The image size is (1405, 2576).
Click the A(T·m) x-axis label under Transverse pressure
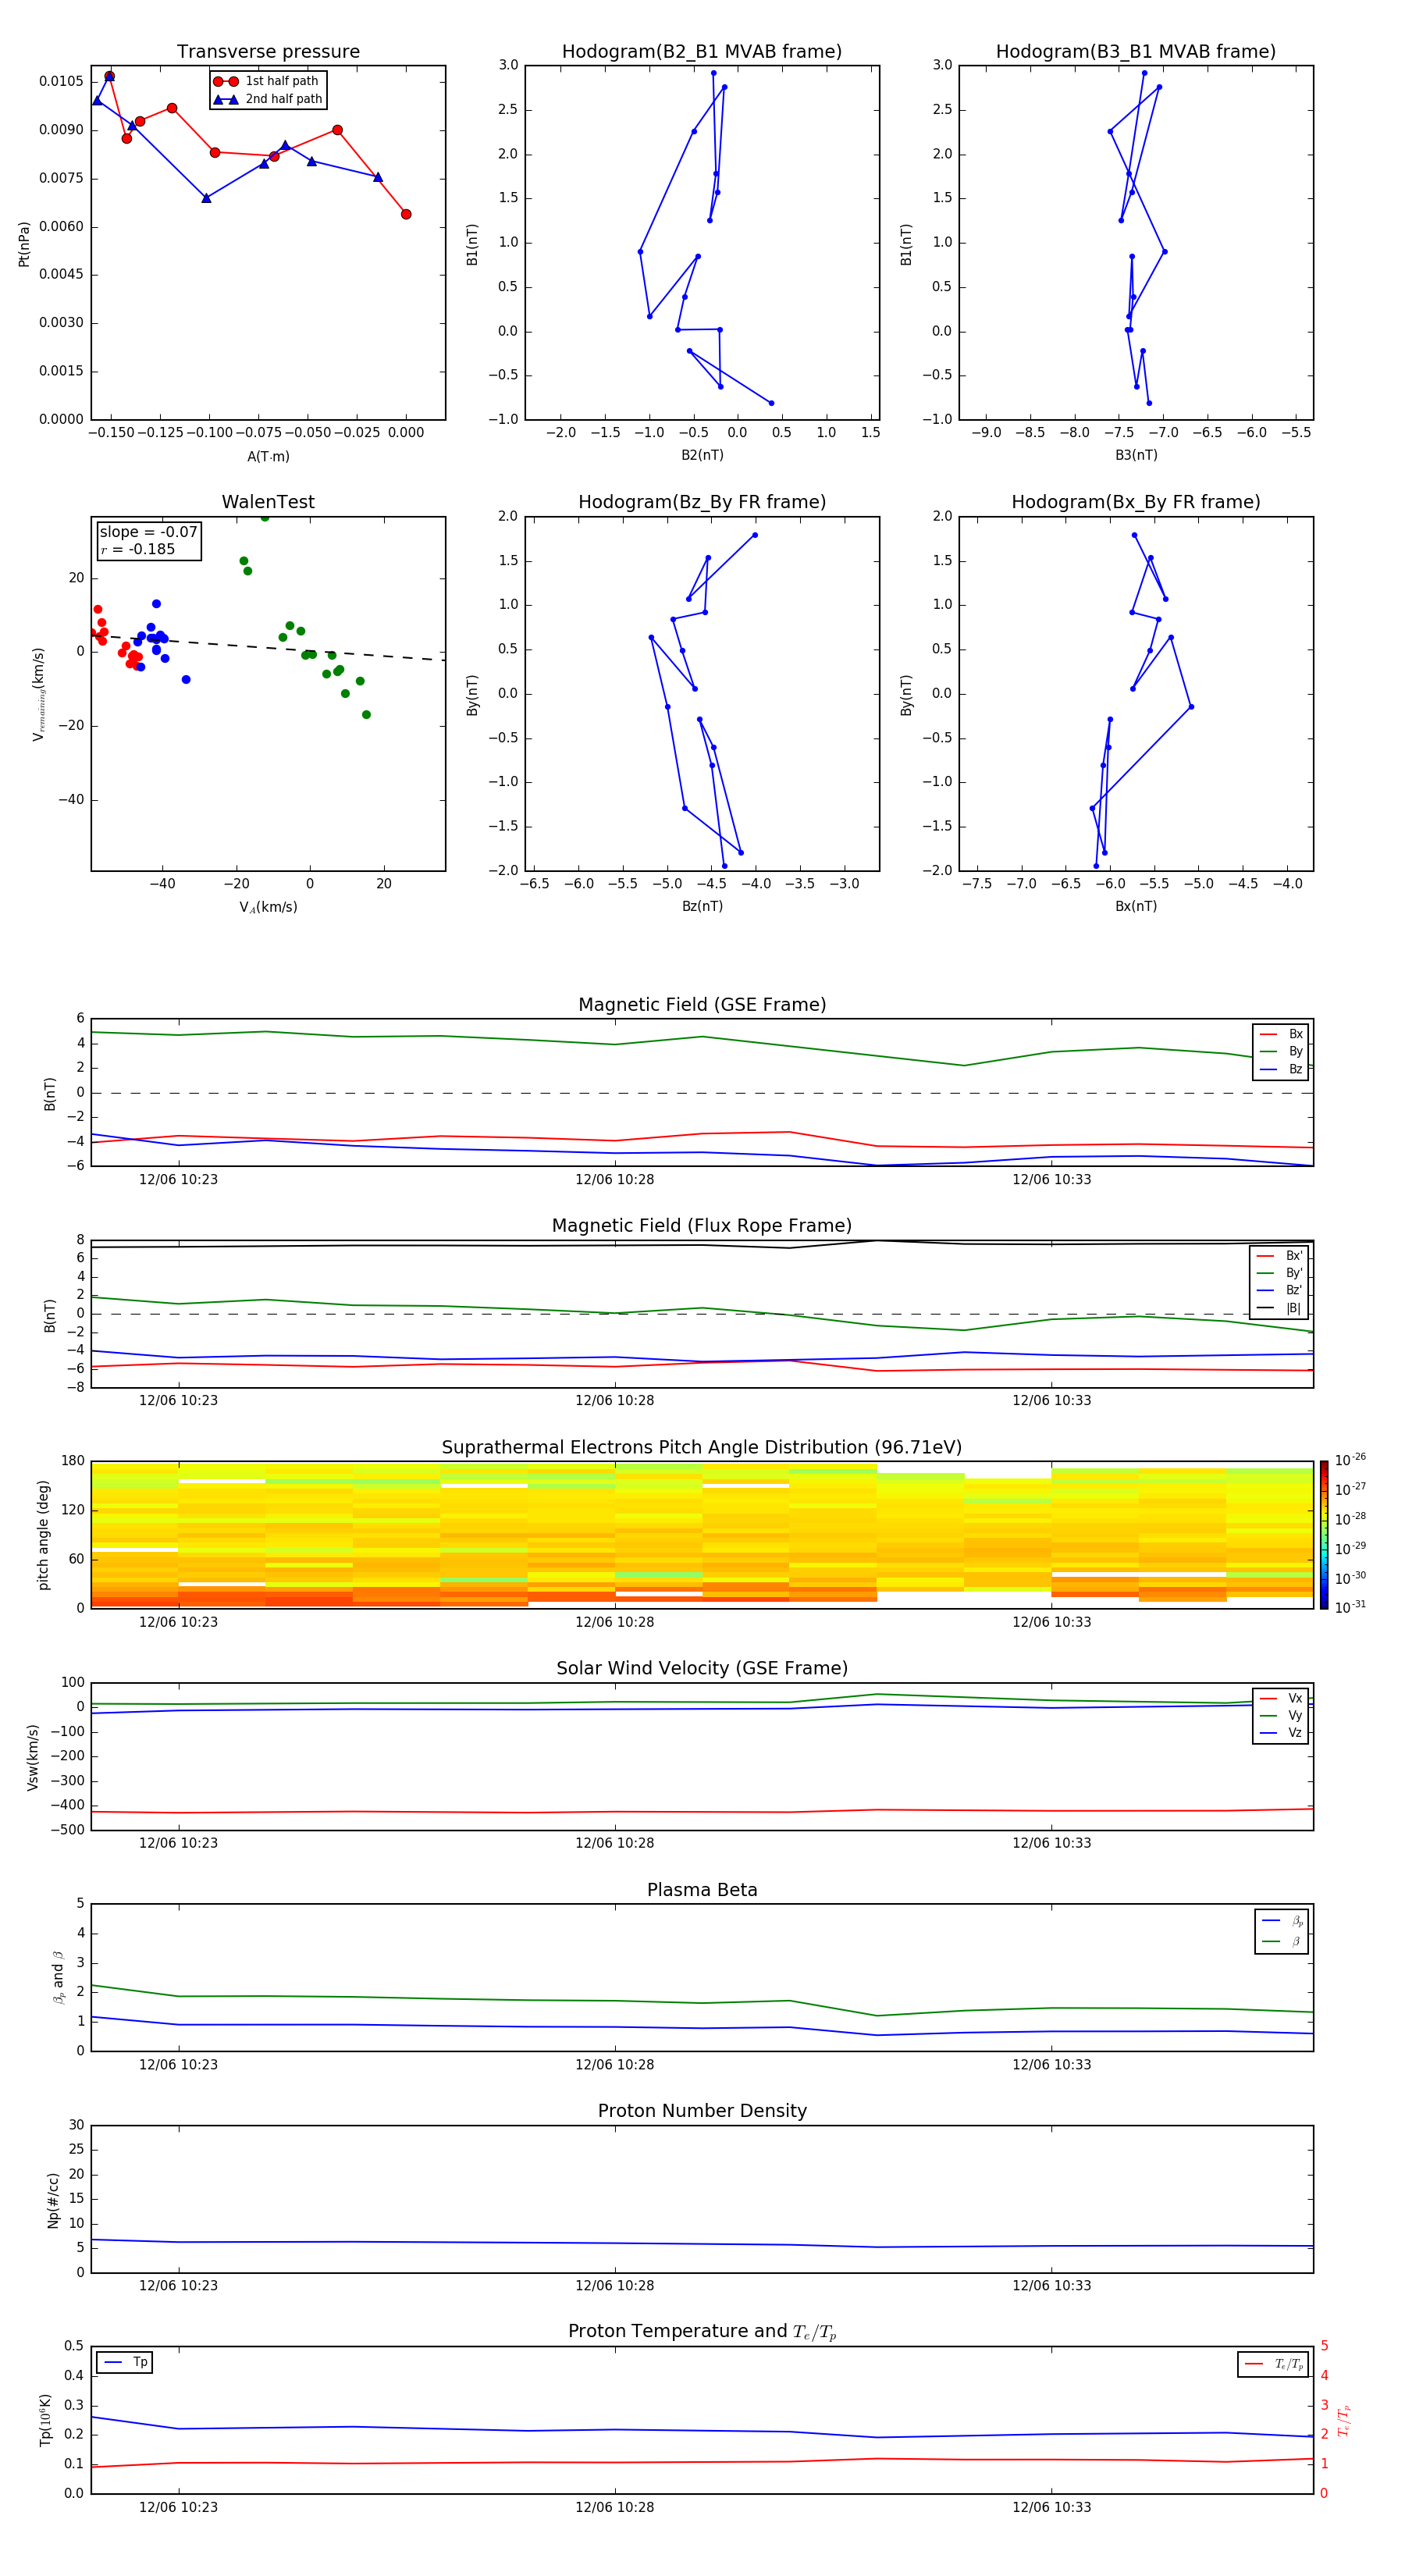268,457
